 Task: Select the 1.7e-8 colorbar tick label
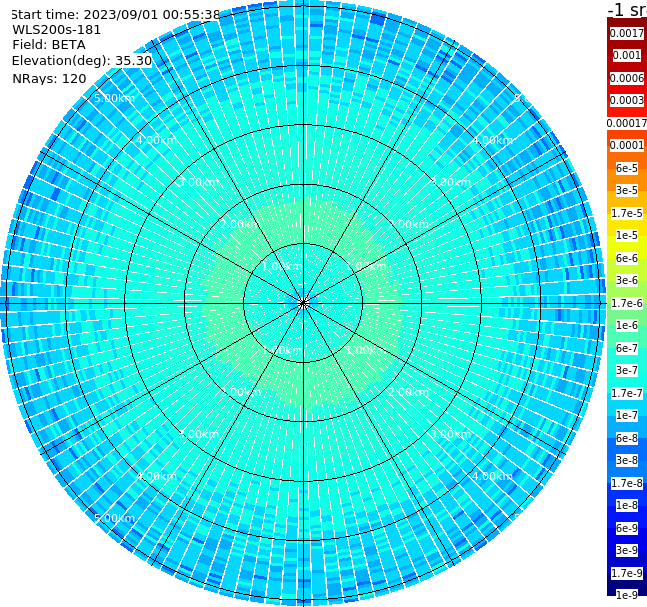pos(627,483)
